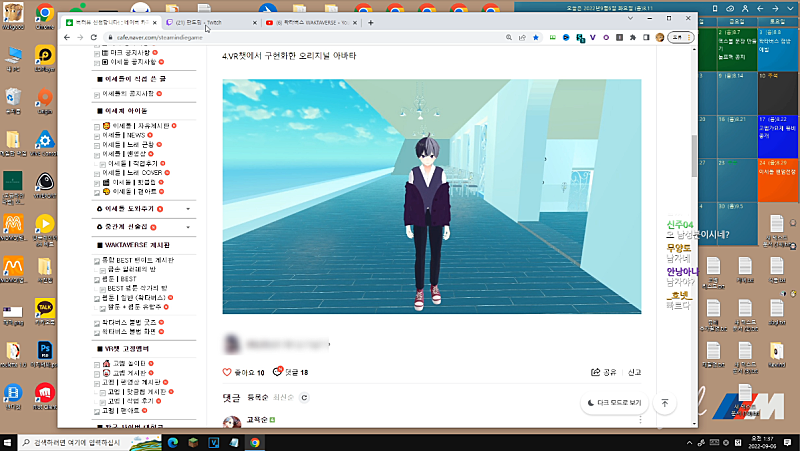Select Google Chrome desktop shortcut
The width and height of the screenshot is (800, 451).
45,15
